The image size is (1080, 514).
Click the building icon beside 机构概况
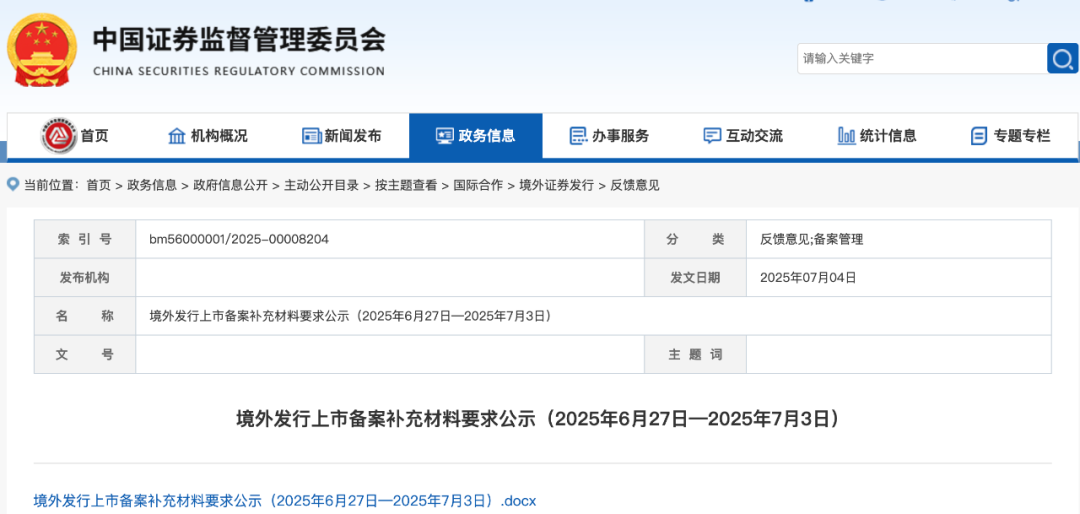pyautogui.click(x=177, y=136)
